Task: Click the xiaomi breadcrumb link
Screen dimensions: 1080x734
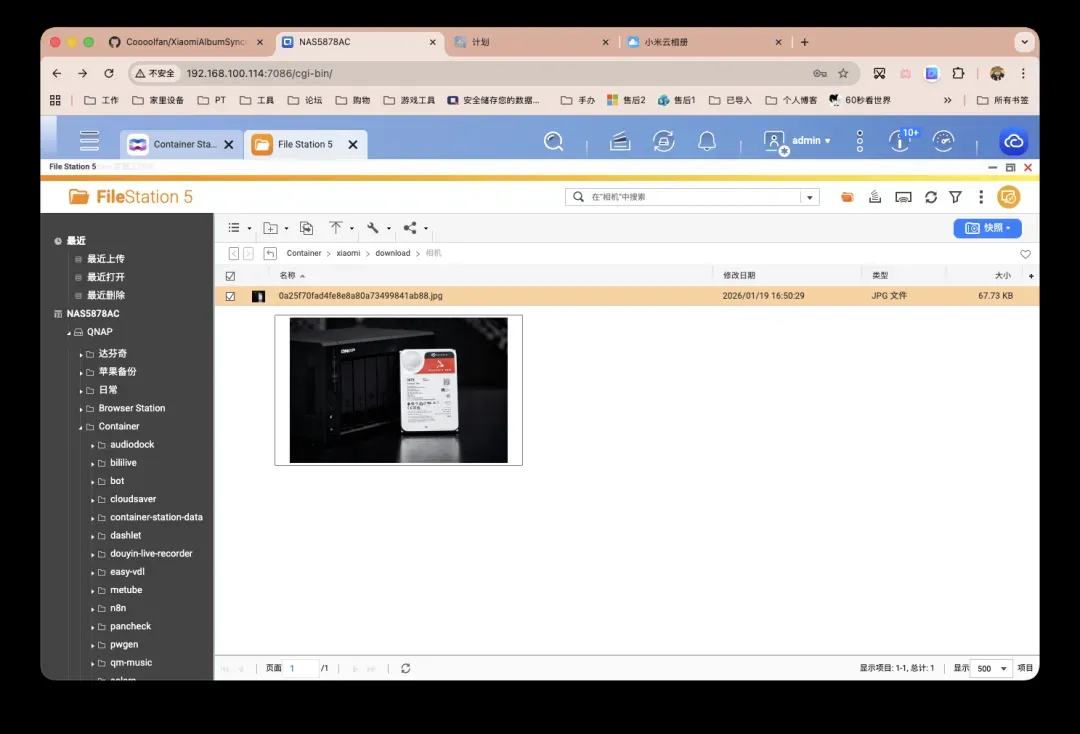Action: point(348,254)
